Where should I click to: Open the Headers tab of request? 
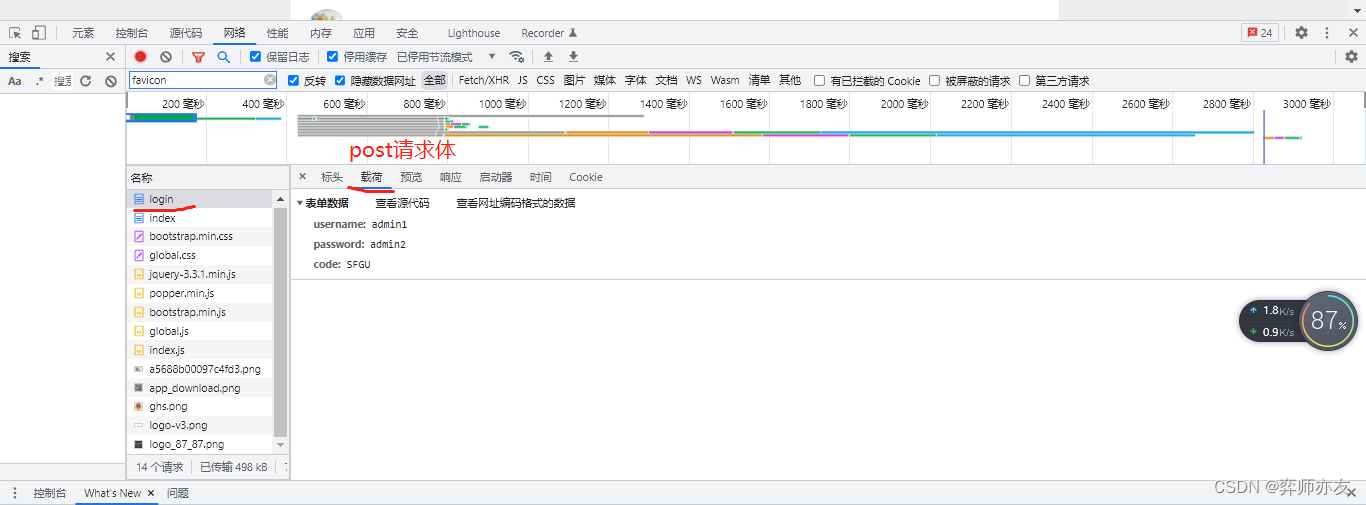[x=332, y=177]
